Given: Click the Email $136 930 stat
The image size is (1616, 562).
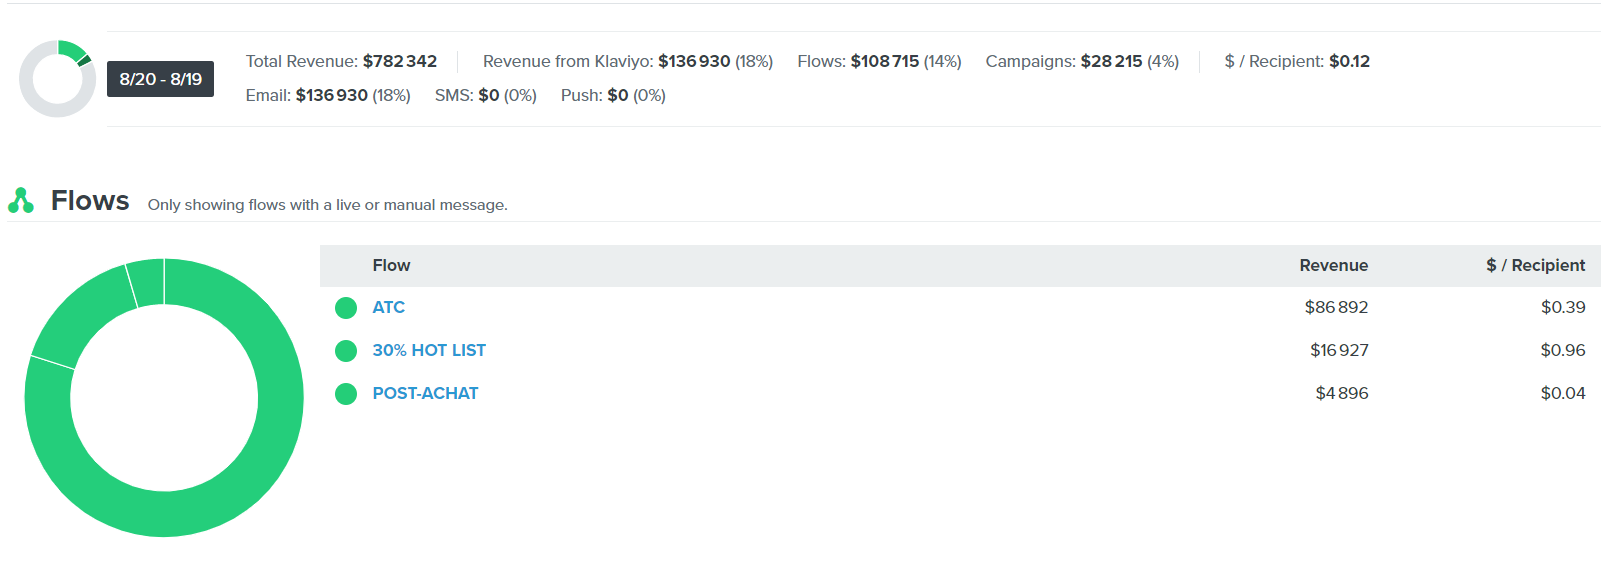Looking at the screenshot, I should (331, 96).
